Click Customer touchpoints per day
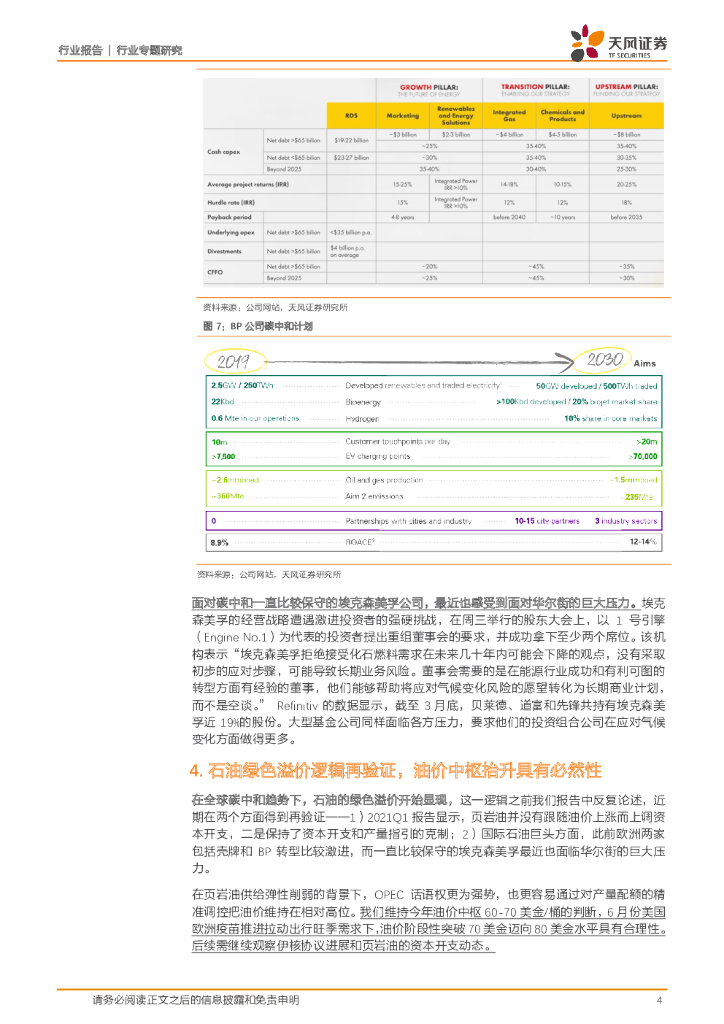This screenshot has width=724, height=1024. click(398, 441)
